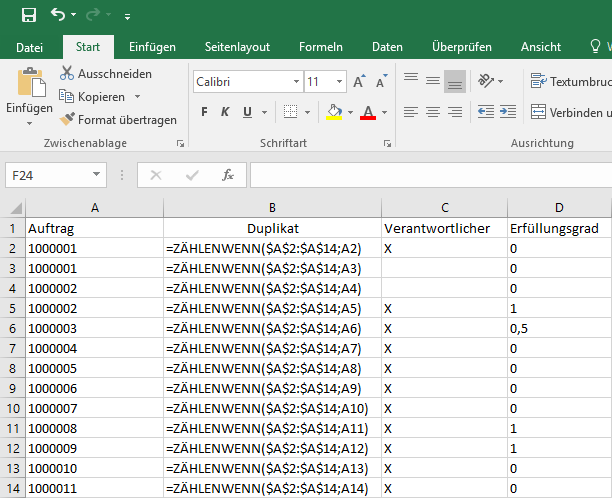Click the formula bar enter checkmark icon
The image size is (612, 498).
pos(192,175)
